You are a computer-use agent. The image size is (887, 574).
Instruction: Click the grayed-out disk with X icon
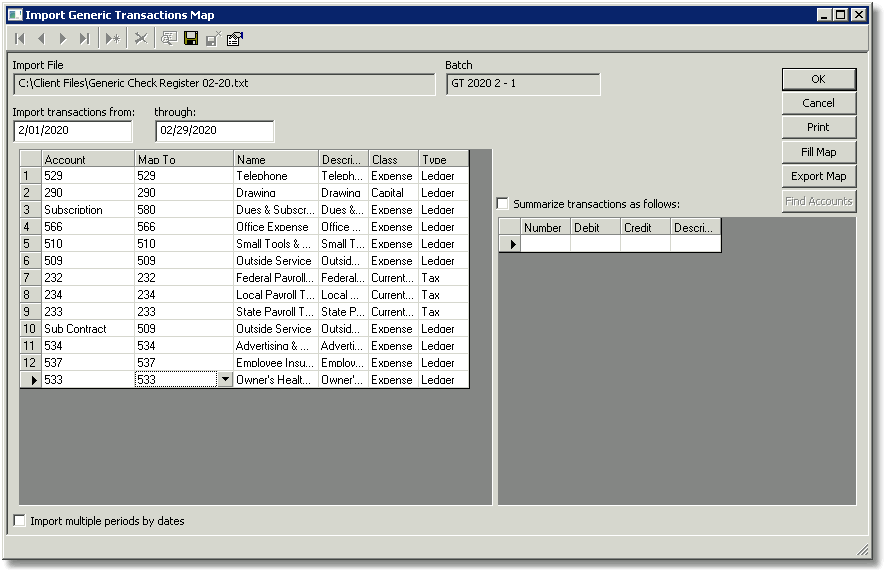click(x=213, y=39)
